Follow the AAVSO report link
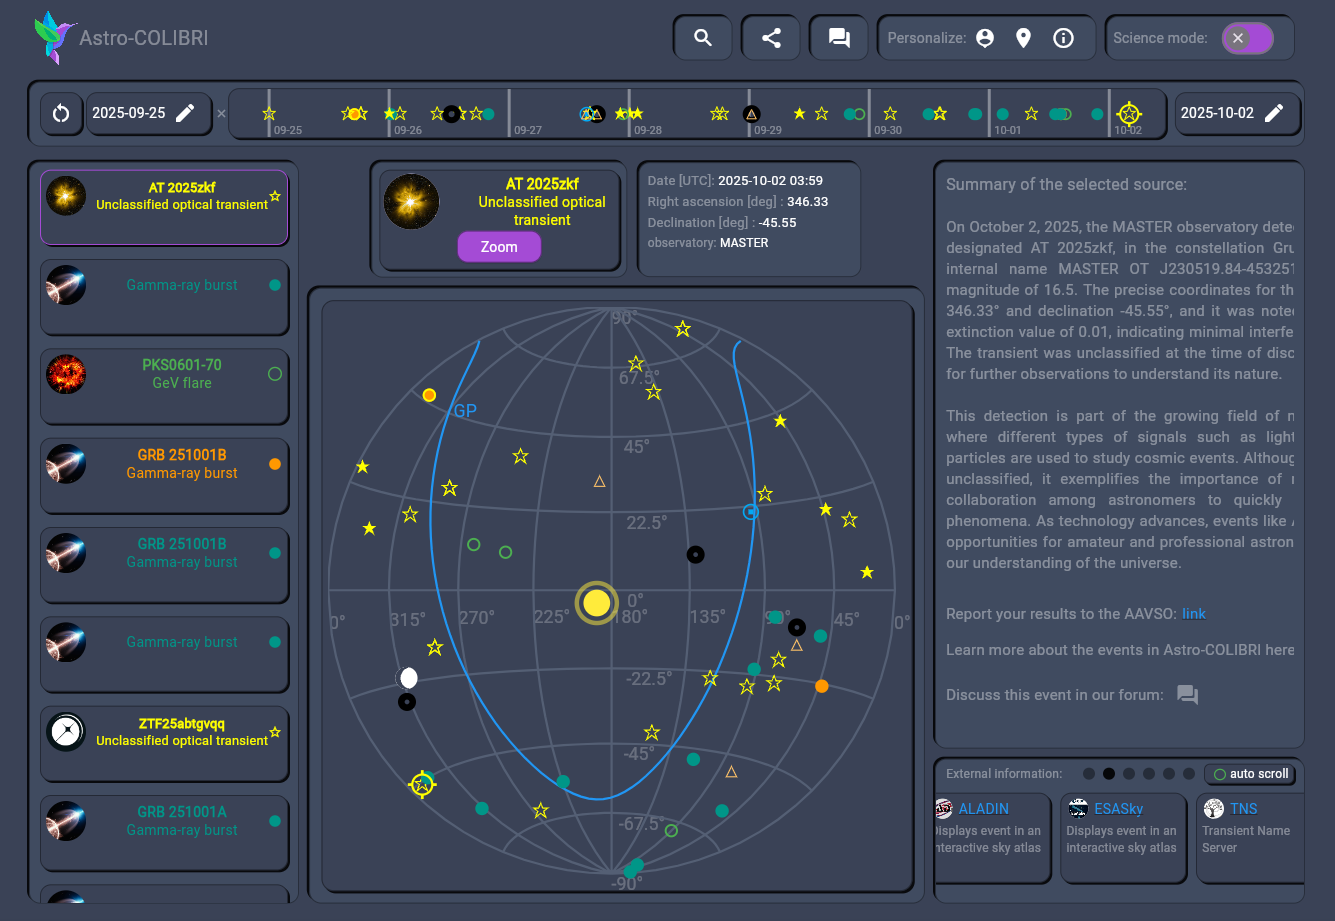 1193,613
